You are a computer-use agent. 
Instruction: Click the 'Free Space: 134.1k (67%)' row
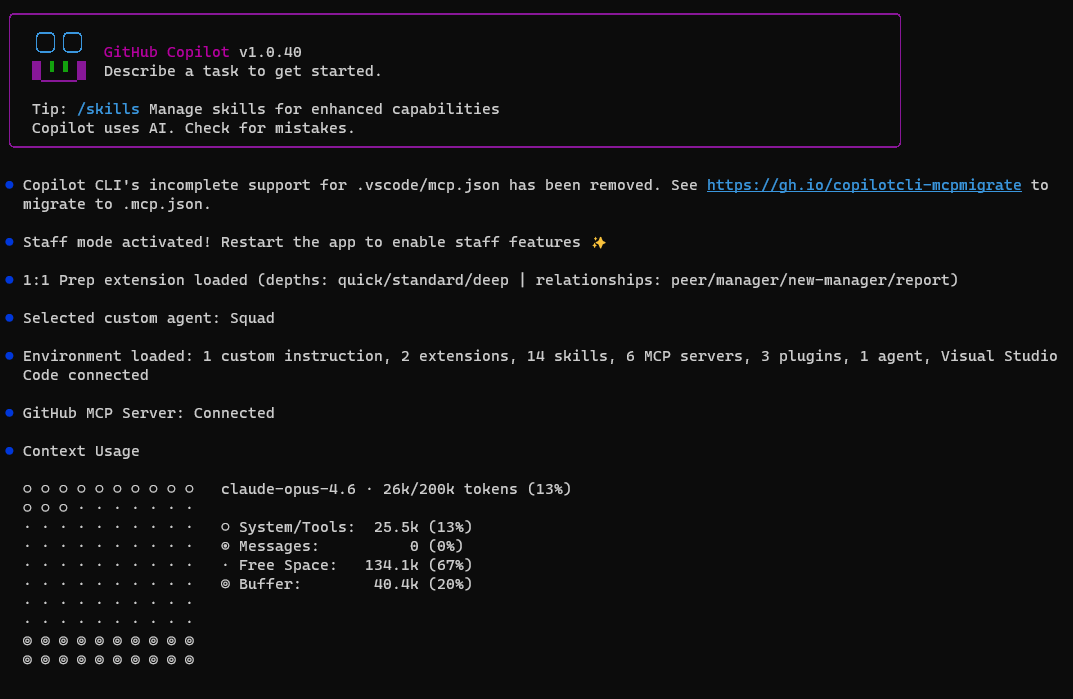[x=346, y=565]
